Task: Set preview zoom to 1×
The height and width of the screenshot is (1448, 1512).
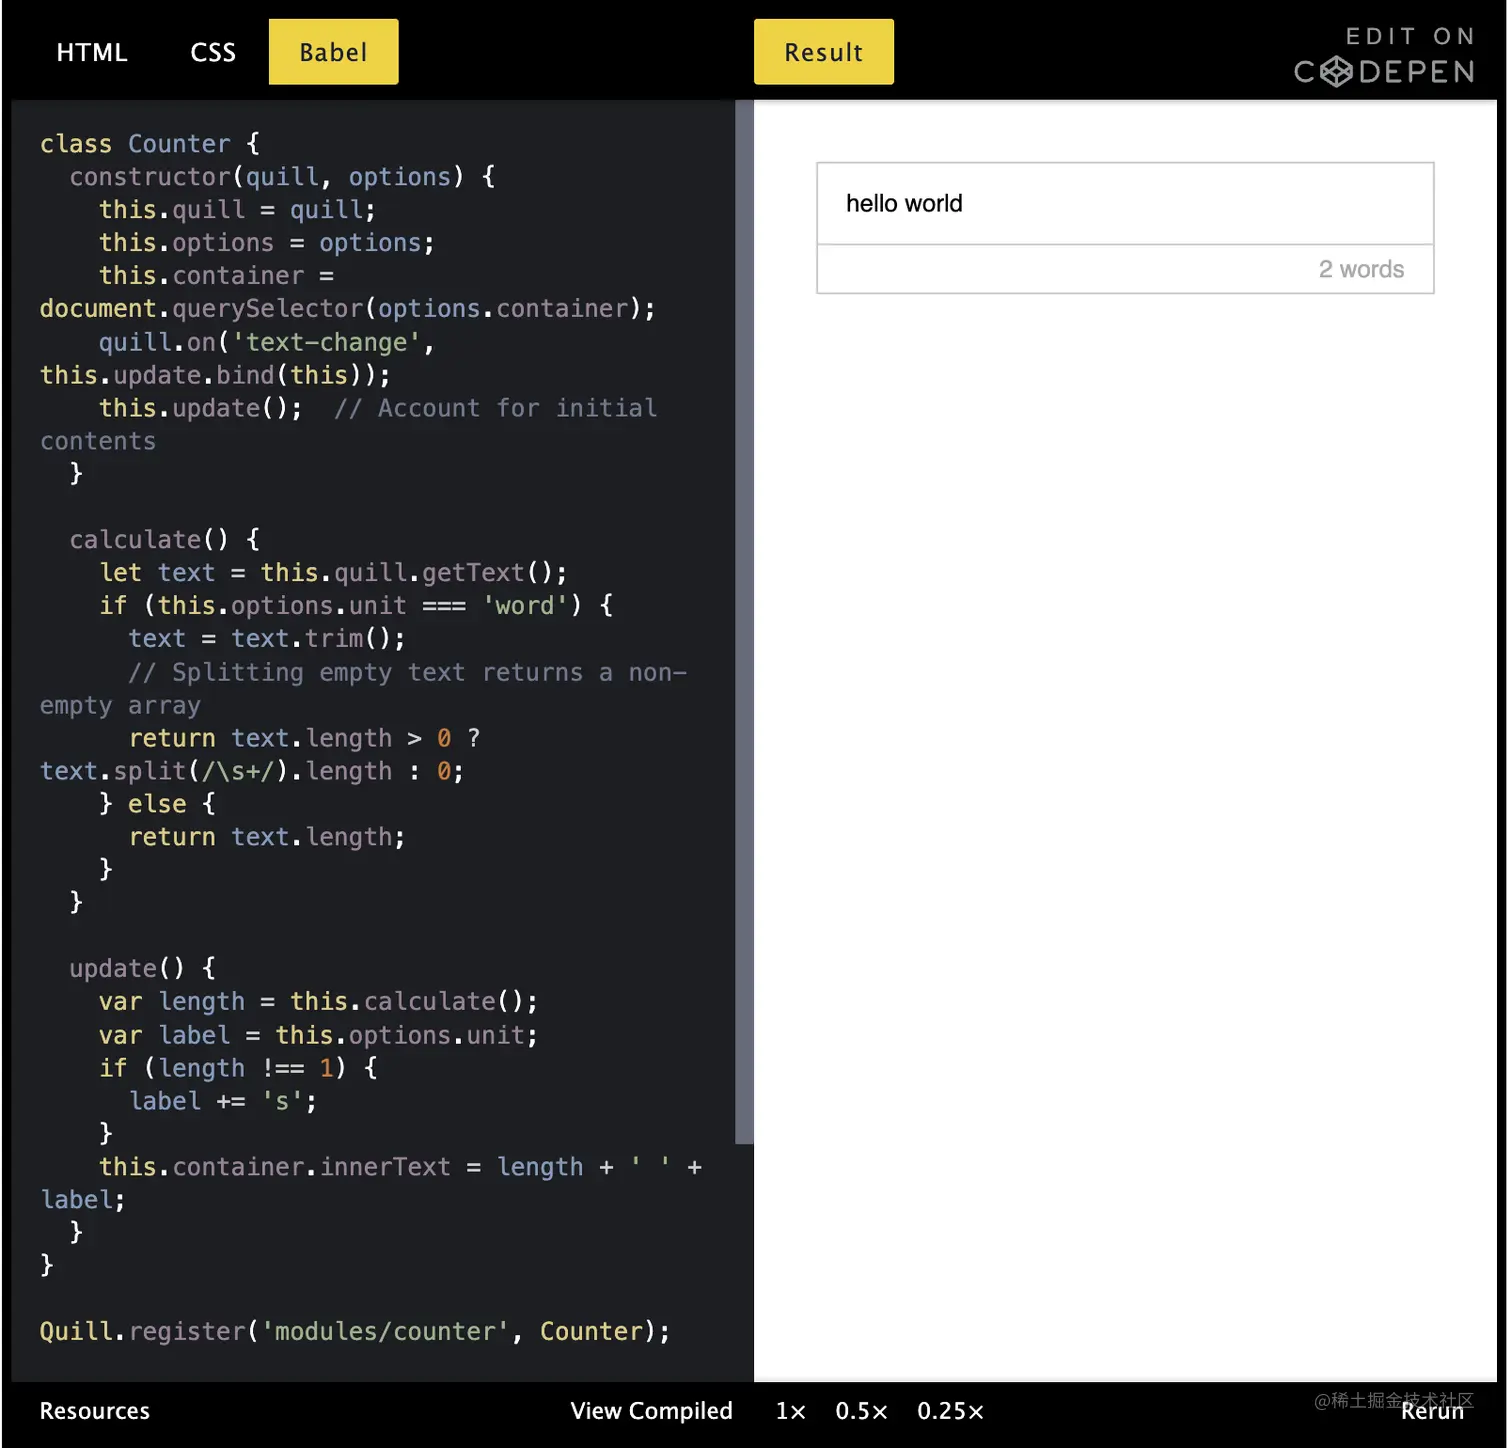Action: [x=790, y=1411]
